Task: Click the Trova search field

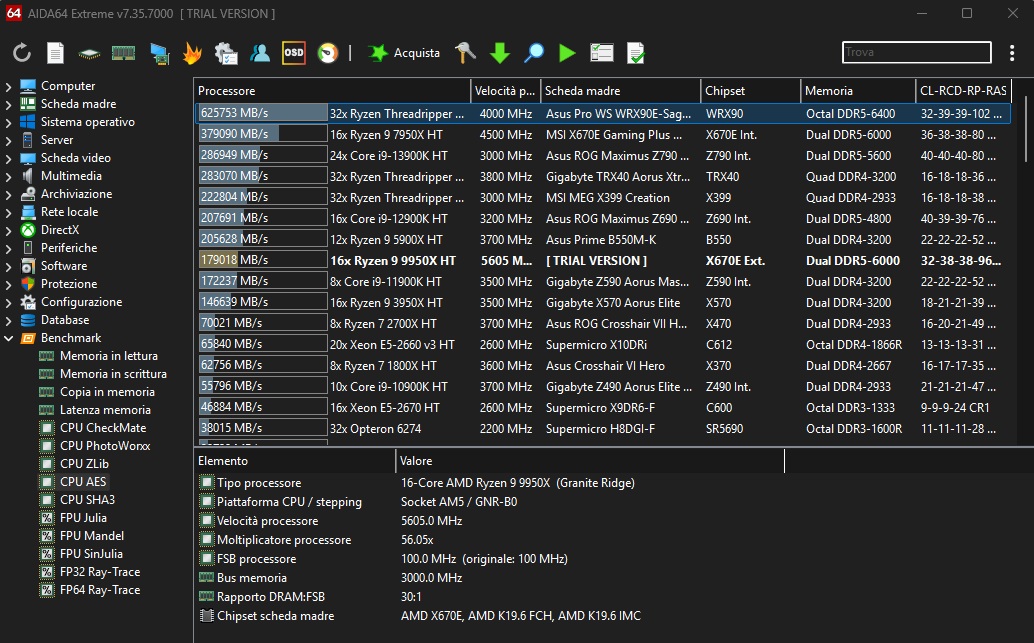Action: (x=917, y=52)
